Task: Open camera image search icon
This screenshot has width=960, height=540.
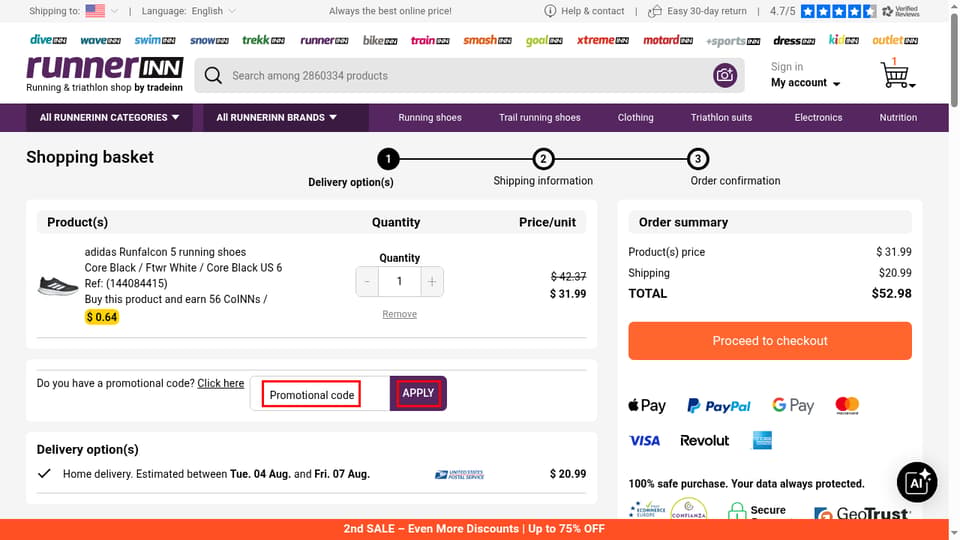Action: click(x=725, y=75)
